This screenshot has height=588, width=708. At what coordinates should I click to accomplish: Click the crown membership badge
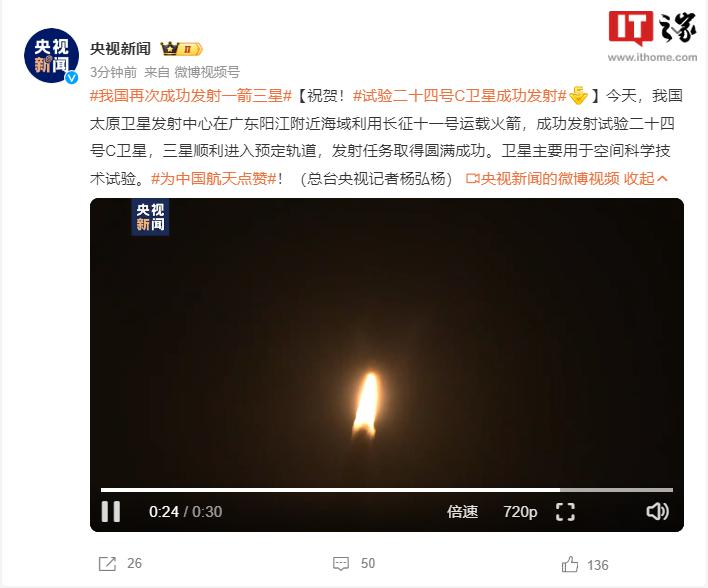tap(182, 48)
